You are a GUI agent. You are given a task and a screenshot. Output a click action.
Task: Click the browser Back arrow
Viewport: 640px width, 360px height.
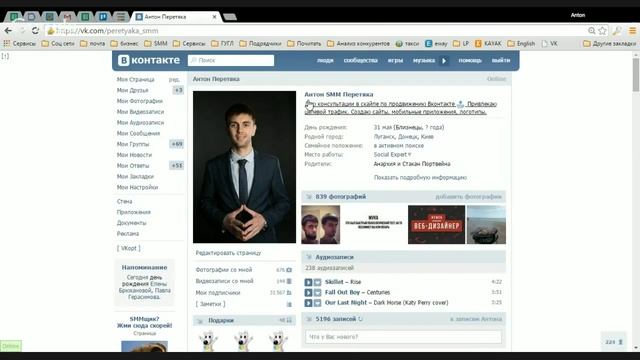click(8, 31)
